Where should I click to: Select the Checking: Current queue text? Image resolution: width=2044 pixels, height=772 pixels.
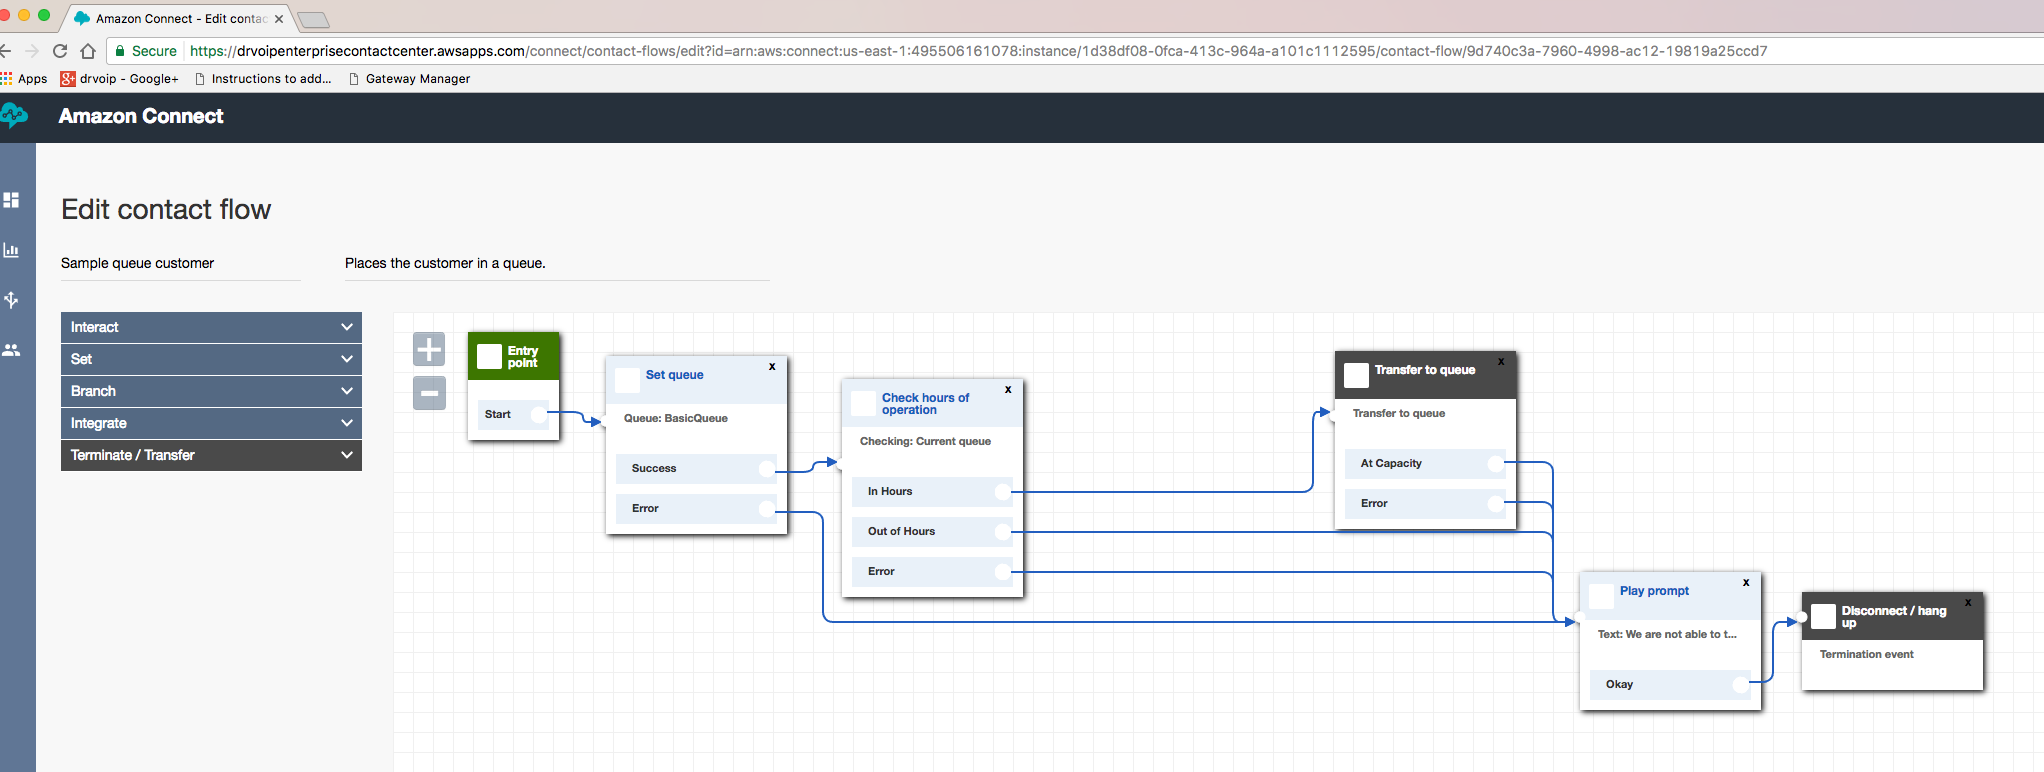click(925, 441)
